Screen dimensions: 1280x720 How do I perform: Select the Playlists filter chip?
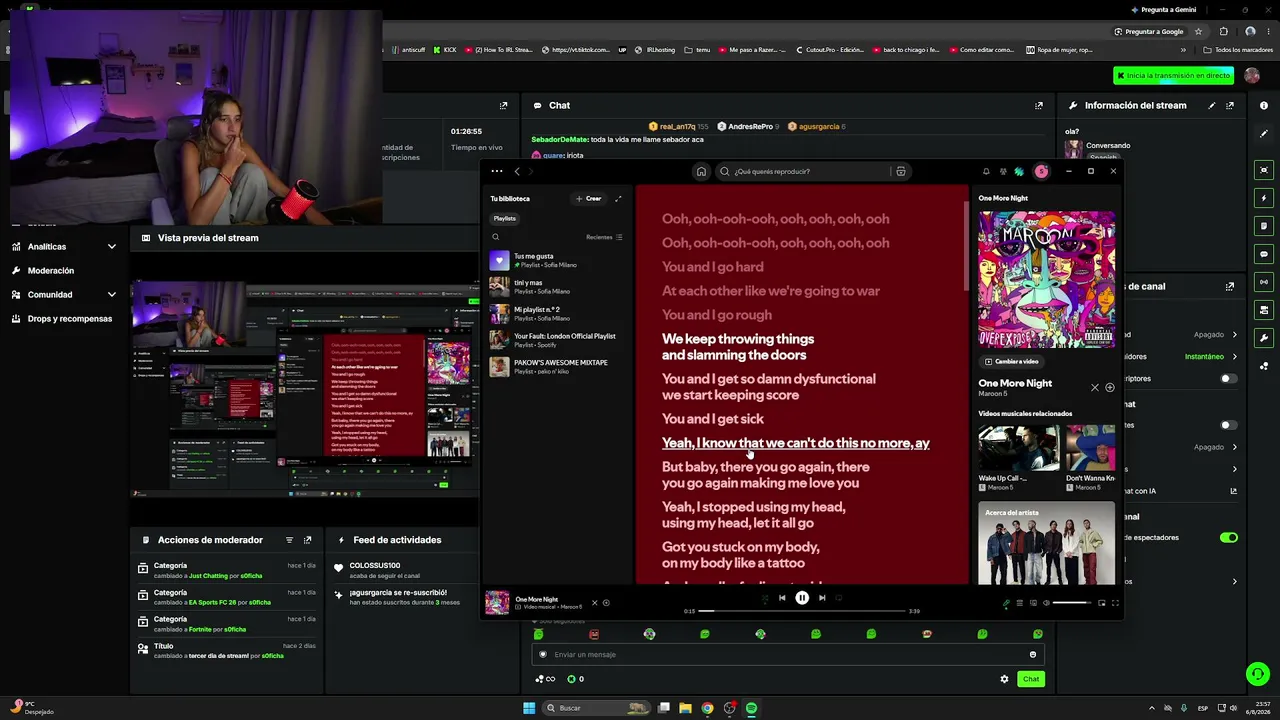pos(505,218)
